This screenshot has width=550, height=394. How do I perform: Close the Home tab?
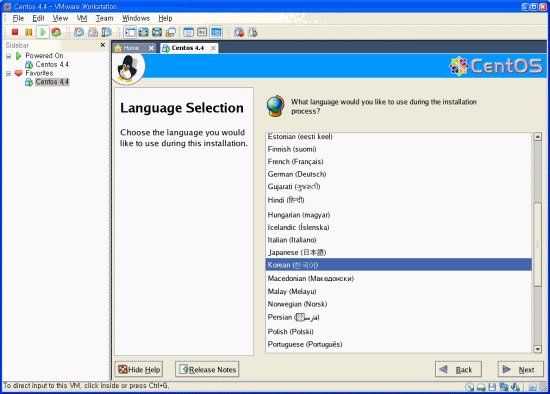point(151,48)
